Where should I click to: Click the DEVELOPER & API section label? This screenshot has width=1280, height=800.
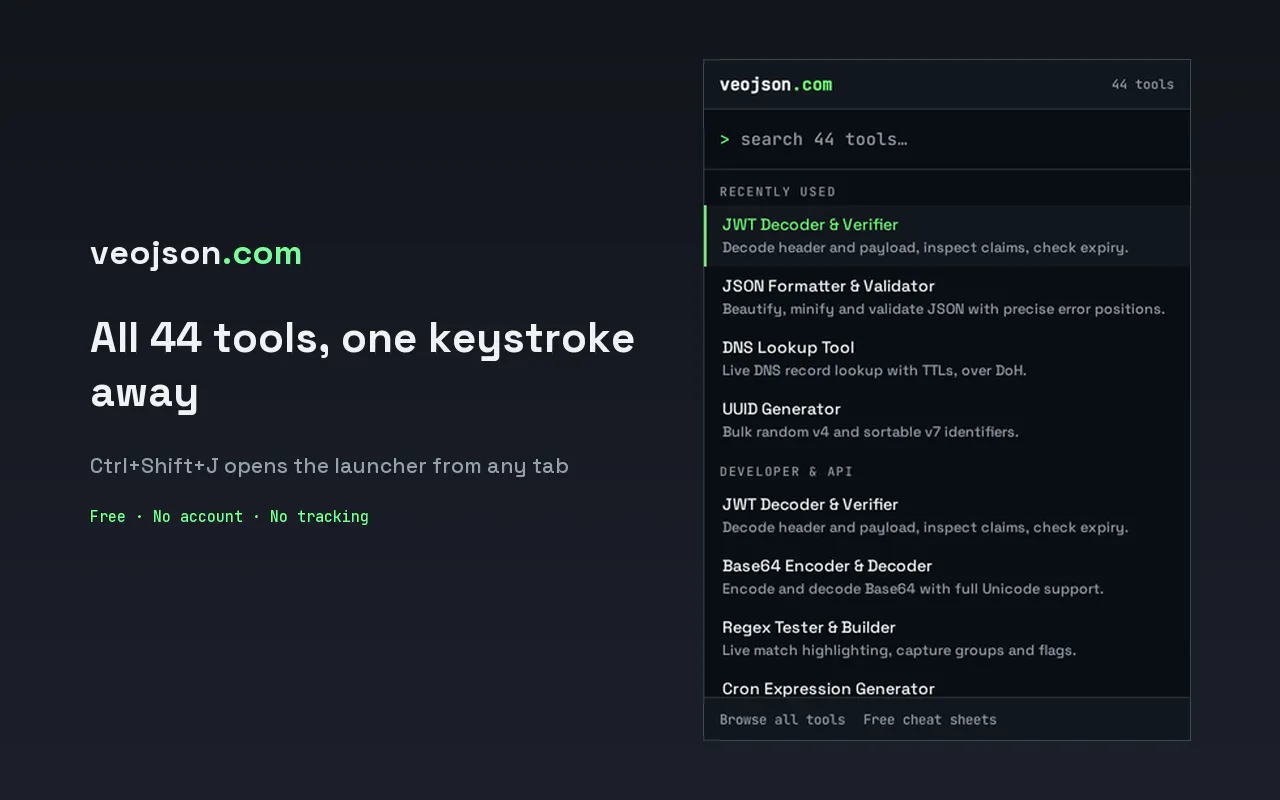[786, 471]
